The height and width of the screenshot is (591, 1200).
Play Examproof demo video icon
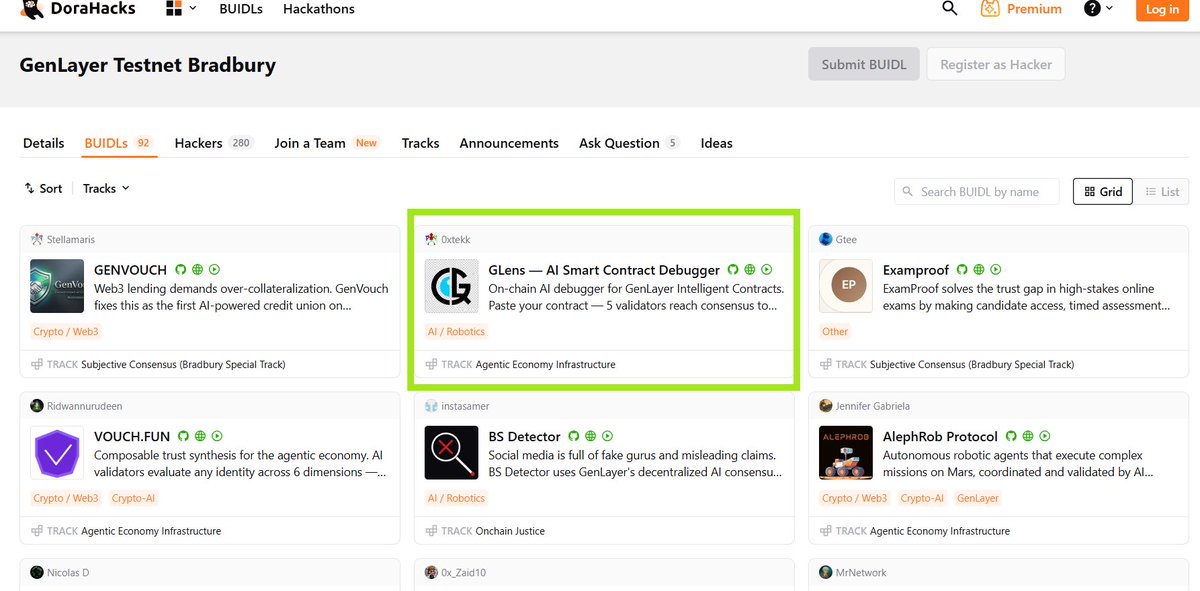click(x=996, y=270)
